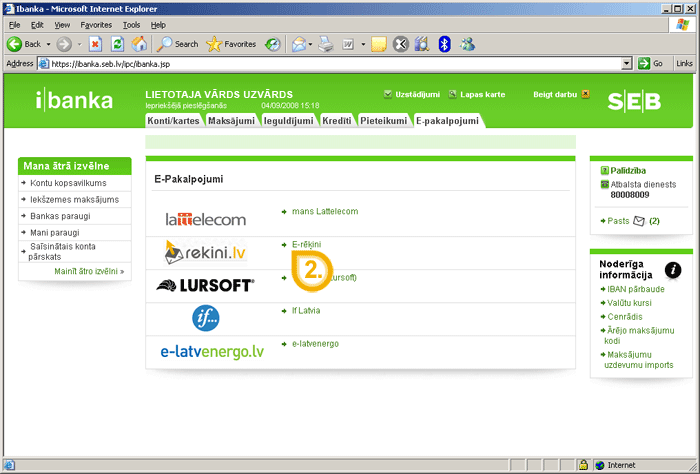Open the Forward button dropdown arrow
This screenshot has height=474, width=700.
(x=79, y=44)
